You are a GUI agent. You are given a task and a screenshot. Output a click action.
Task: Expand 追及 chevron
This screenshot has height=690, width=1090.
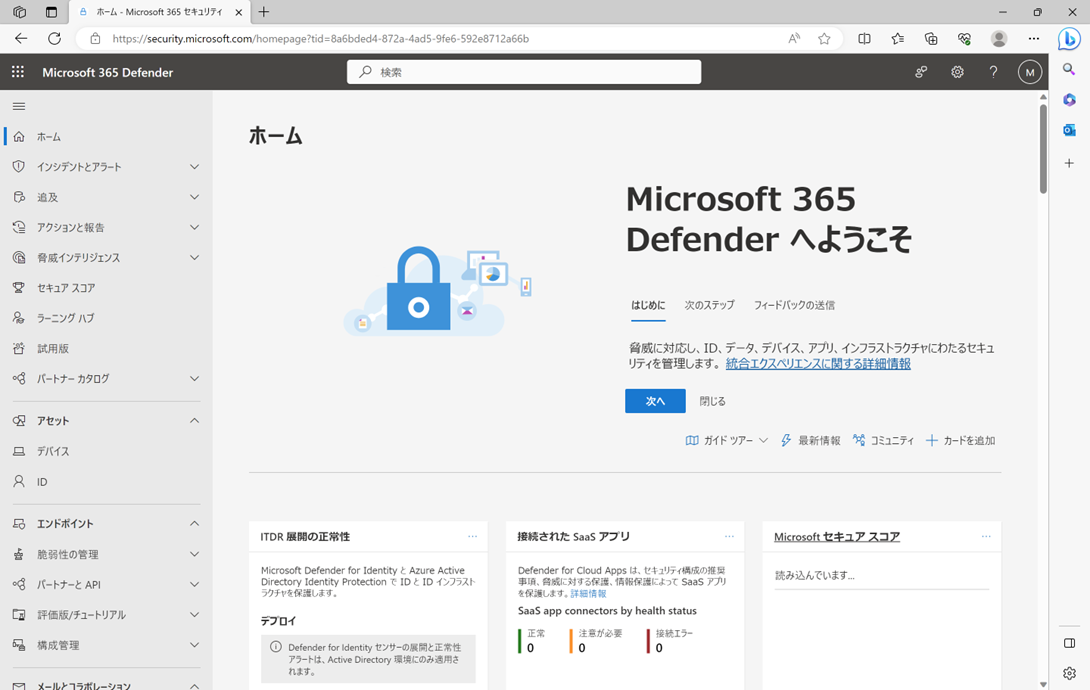tap(195, 197)
